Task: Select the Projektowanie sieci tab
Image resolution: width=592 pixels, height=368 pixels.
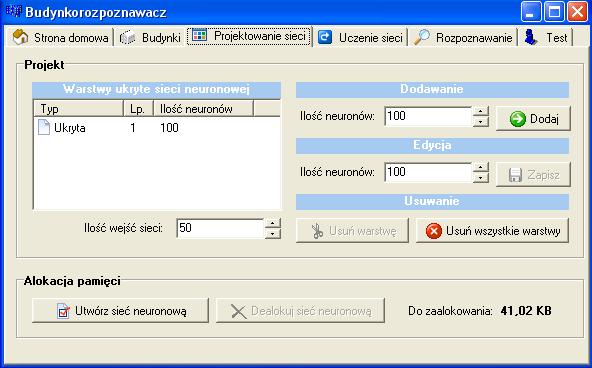Action: 249,36
